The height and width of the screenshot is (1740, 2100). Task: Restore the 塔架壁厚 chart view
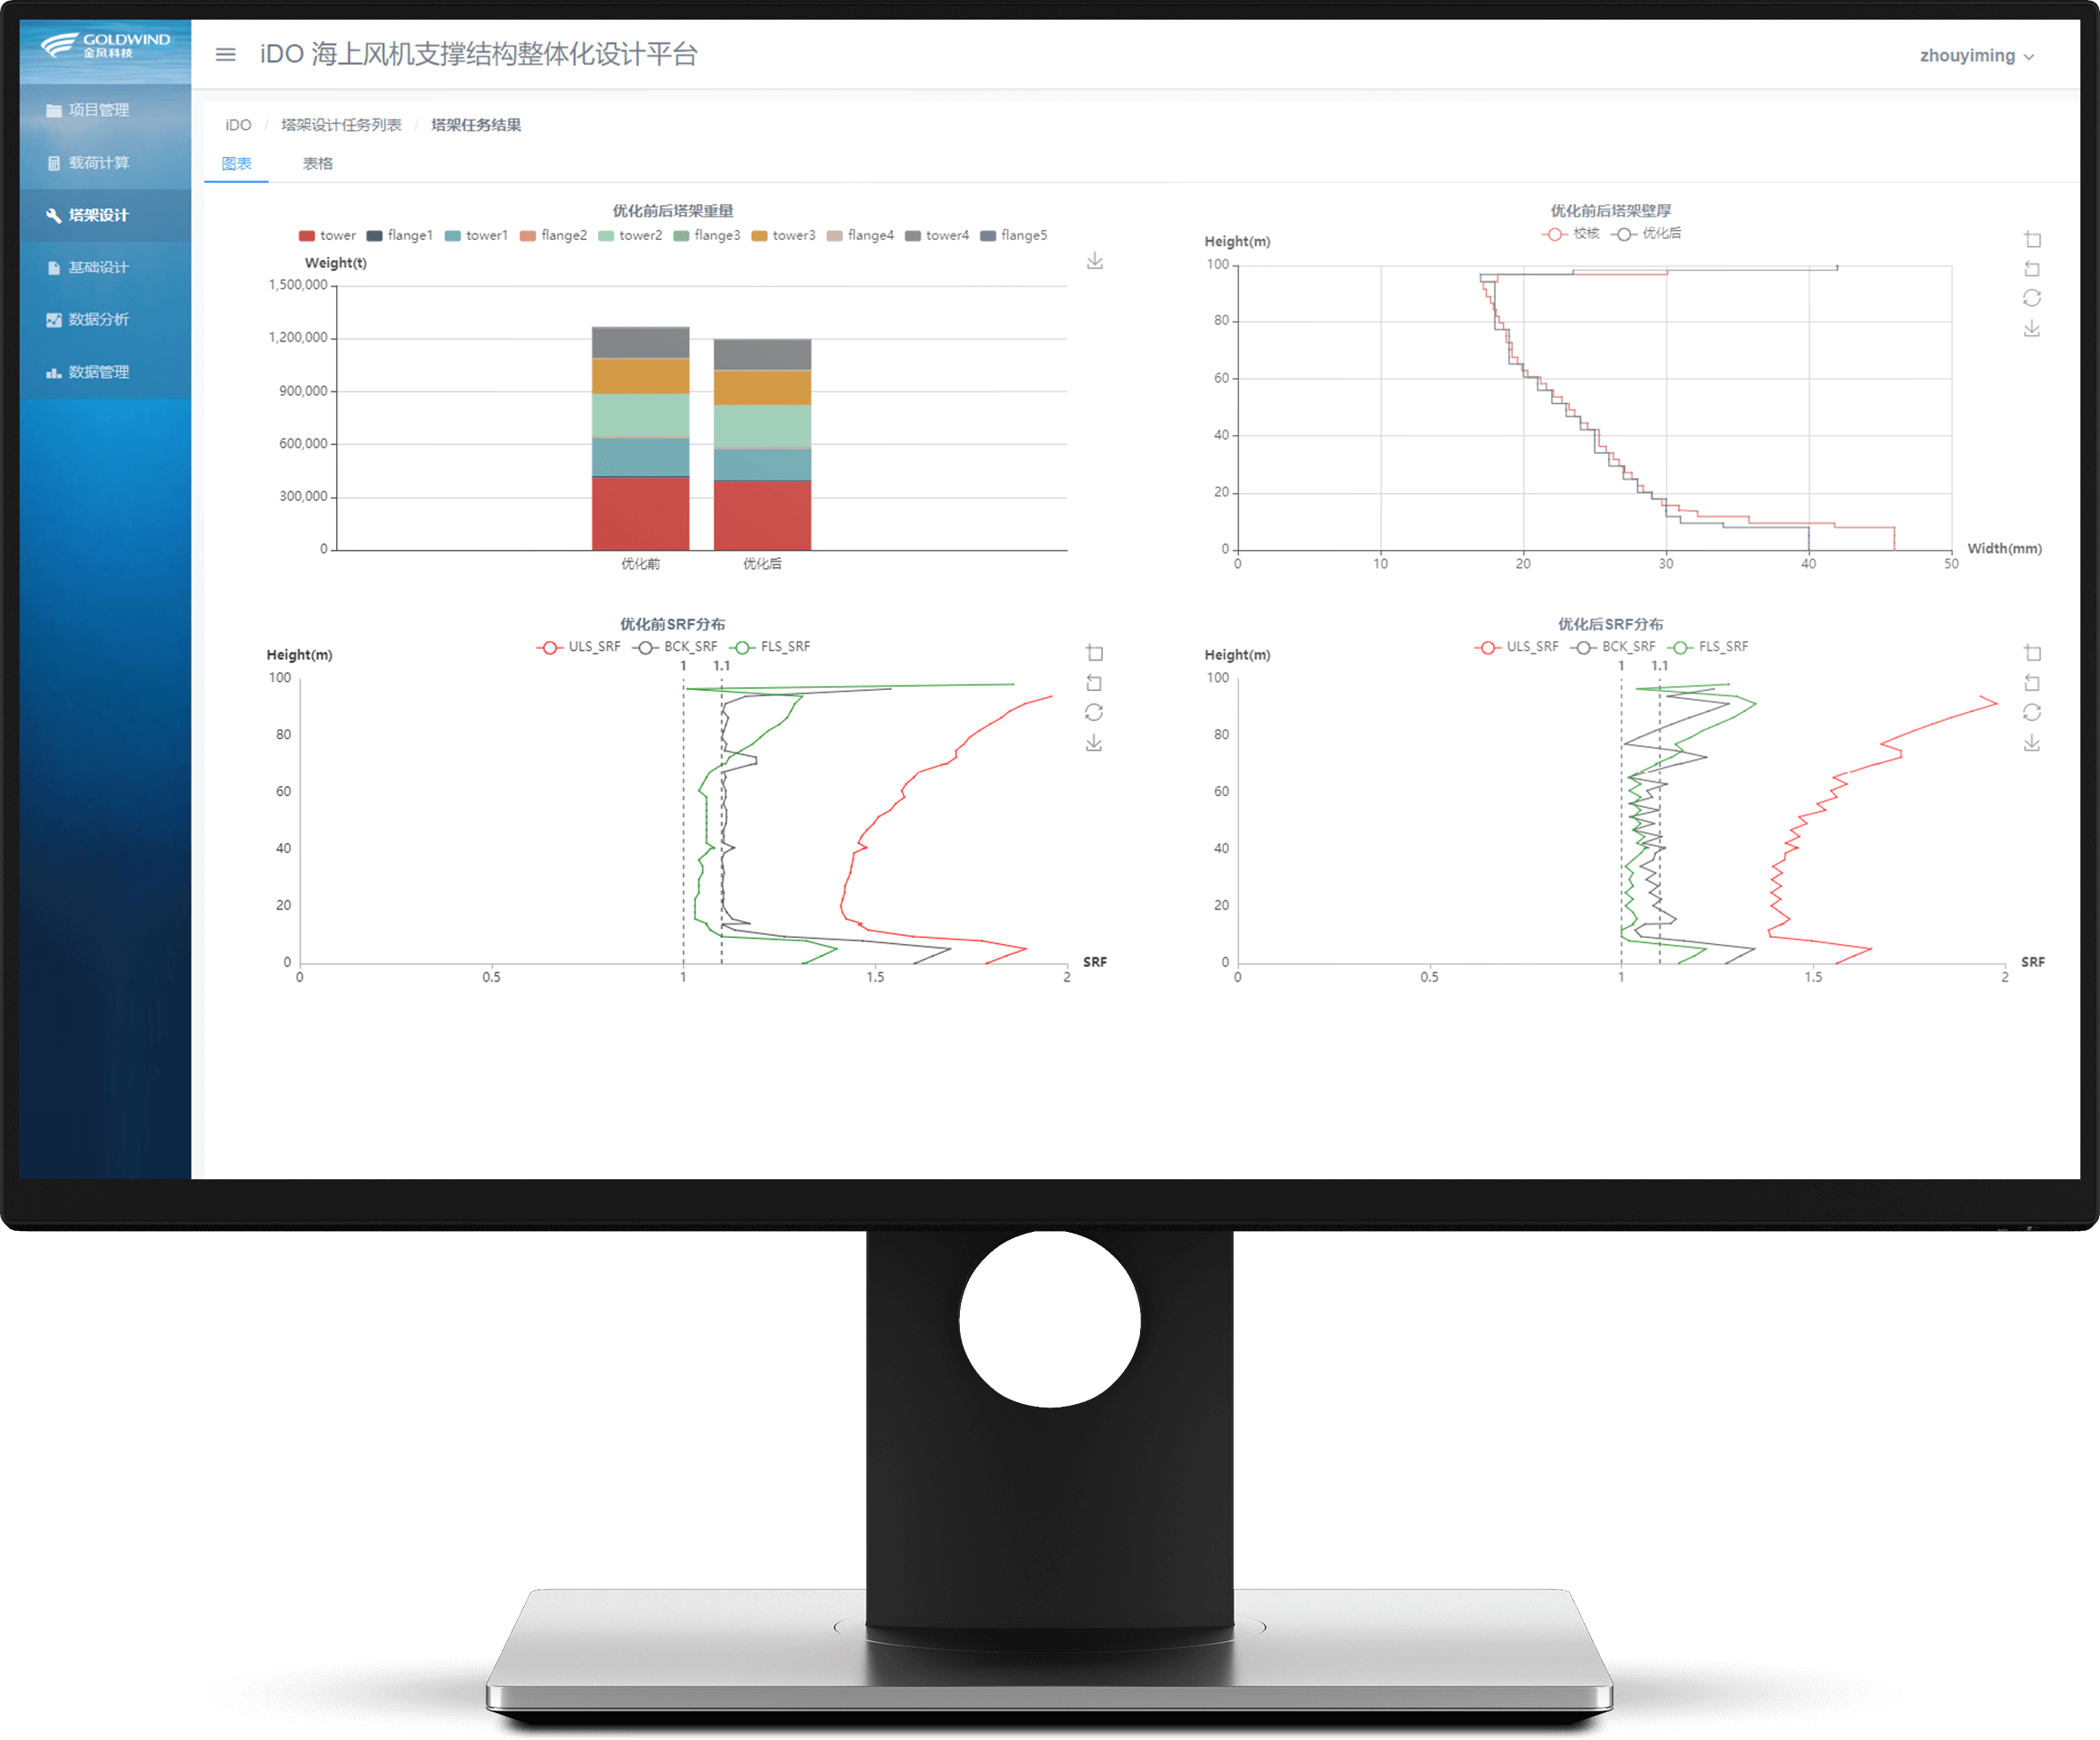coord(2032,299)
